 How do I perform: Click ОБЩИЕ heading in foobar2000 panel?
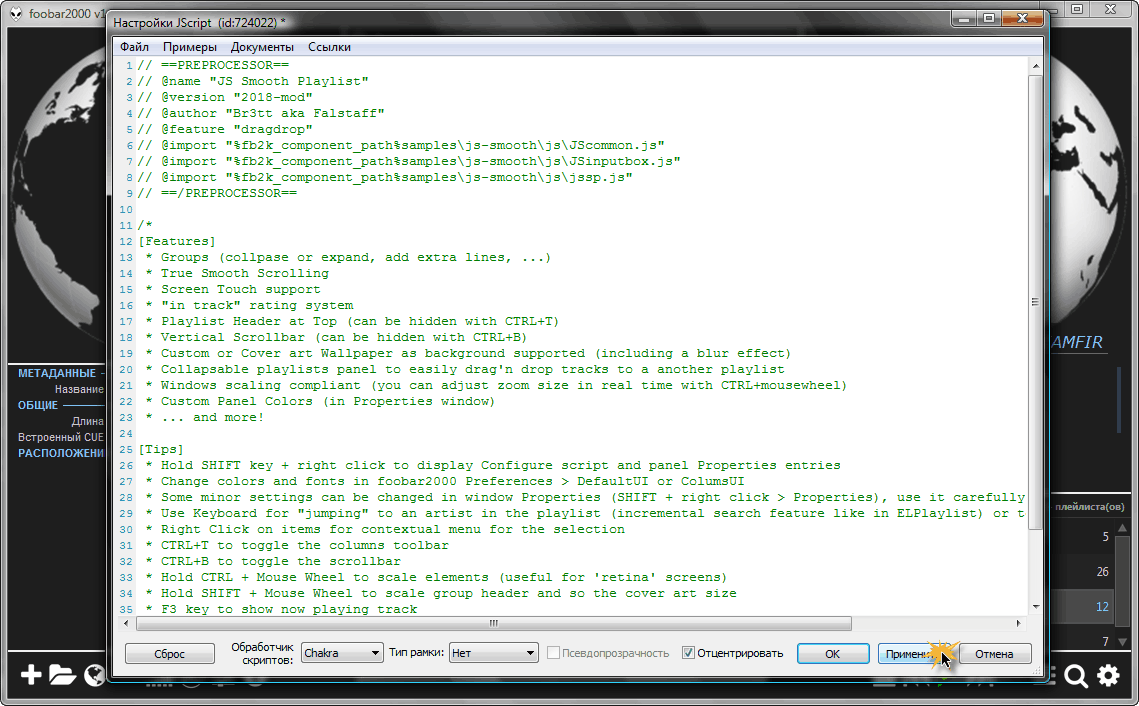38,405
